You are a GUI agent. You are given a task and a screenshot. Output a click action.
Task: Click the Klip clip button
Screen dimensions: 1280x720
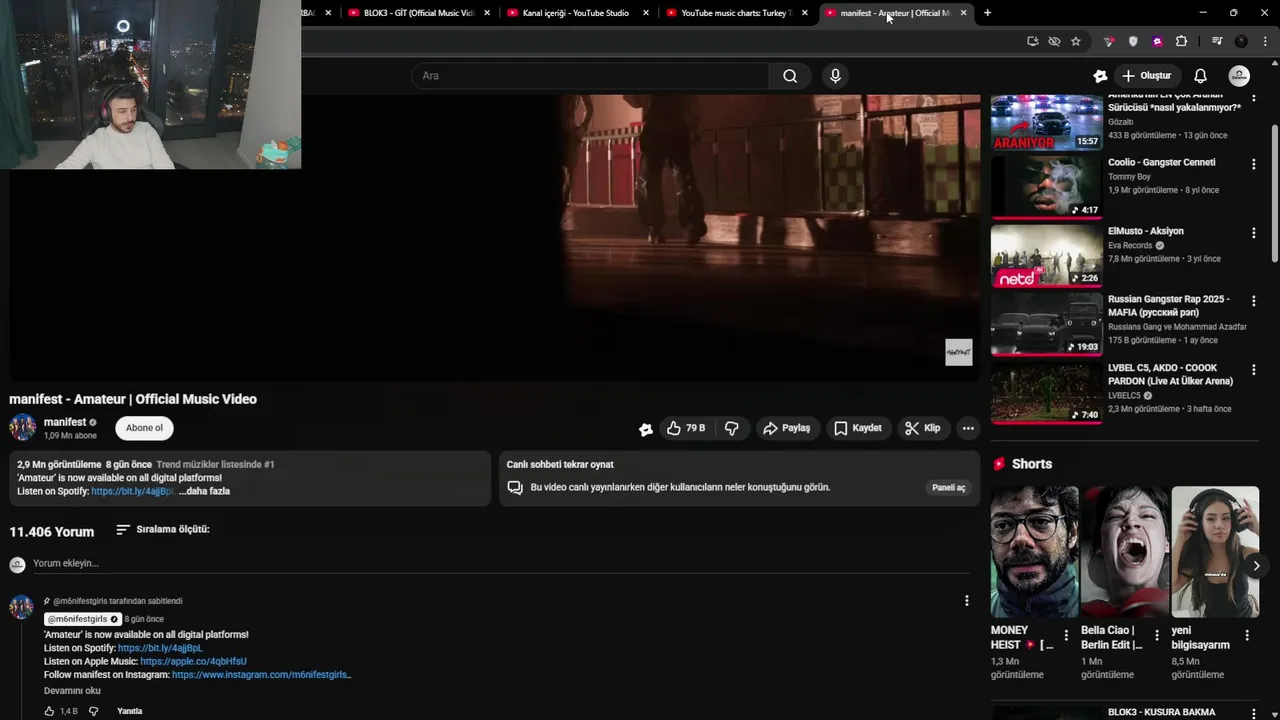click(x=922, y=428)
